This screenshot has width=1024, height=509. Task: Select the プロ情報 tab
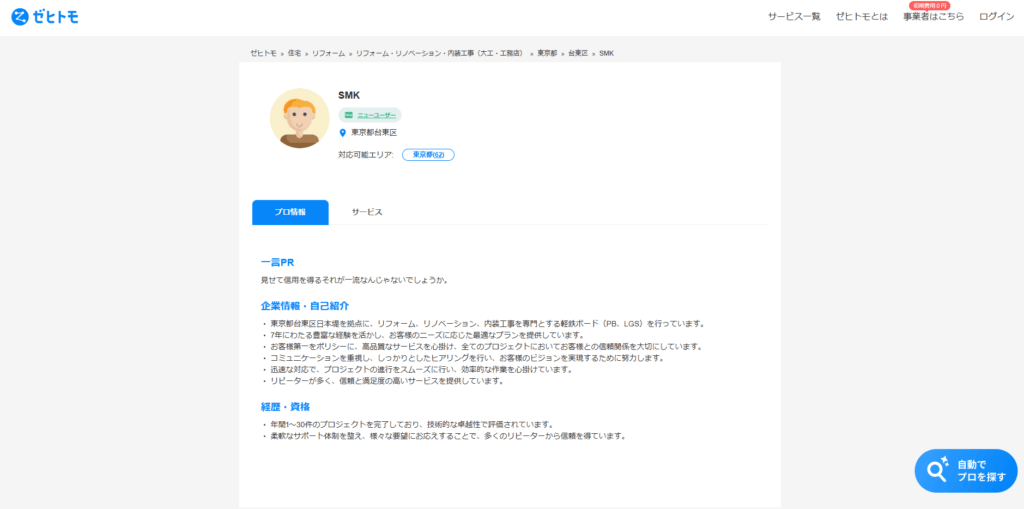tap(290, 212)
